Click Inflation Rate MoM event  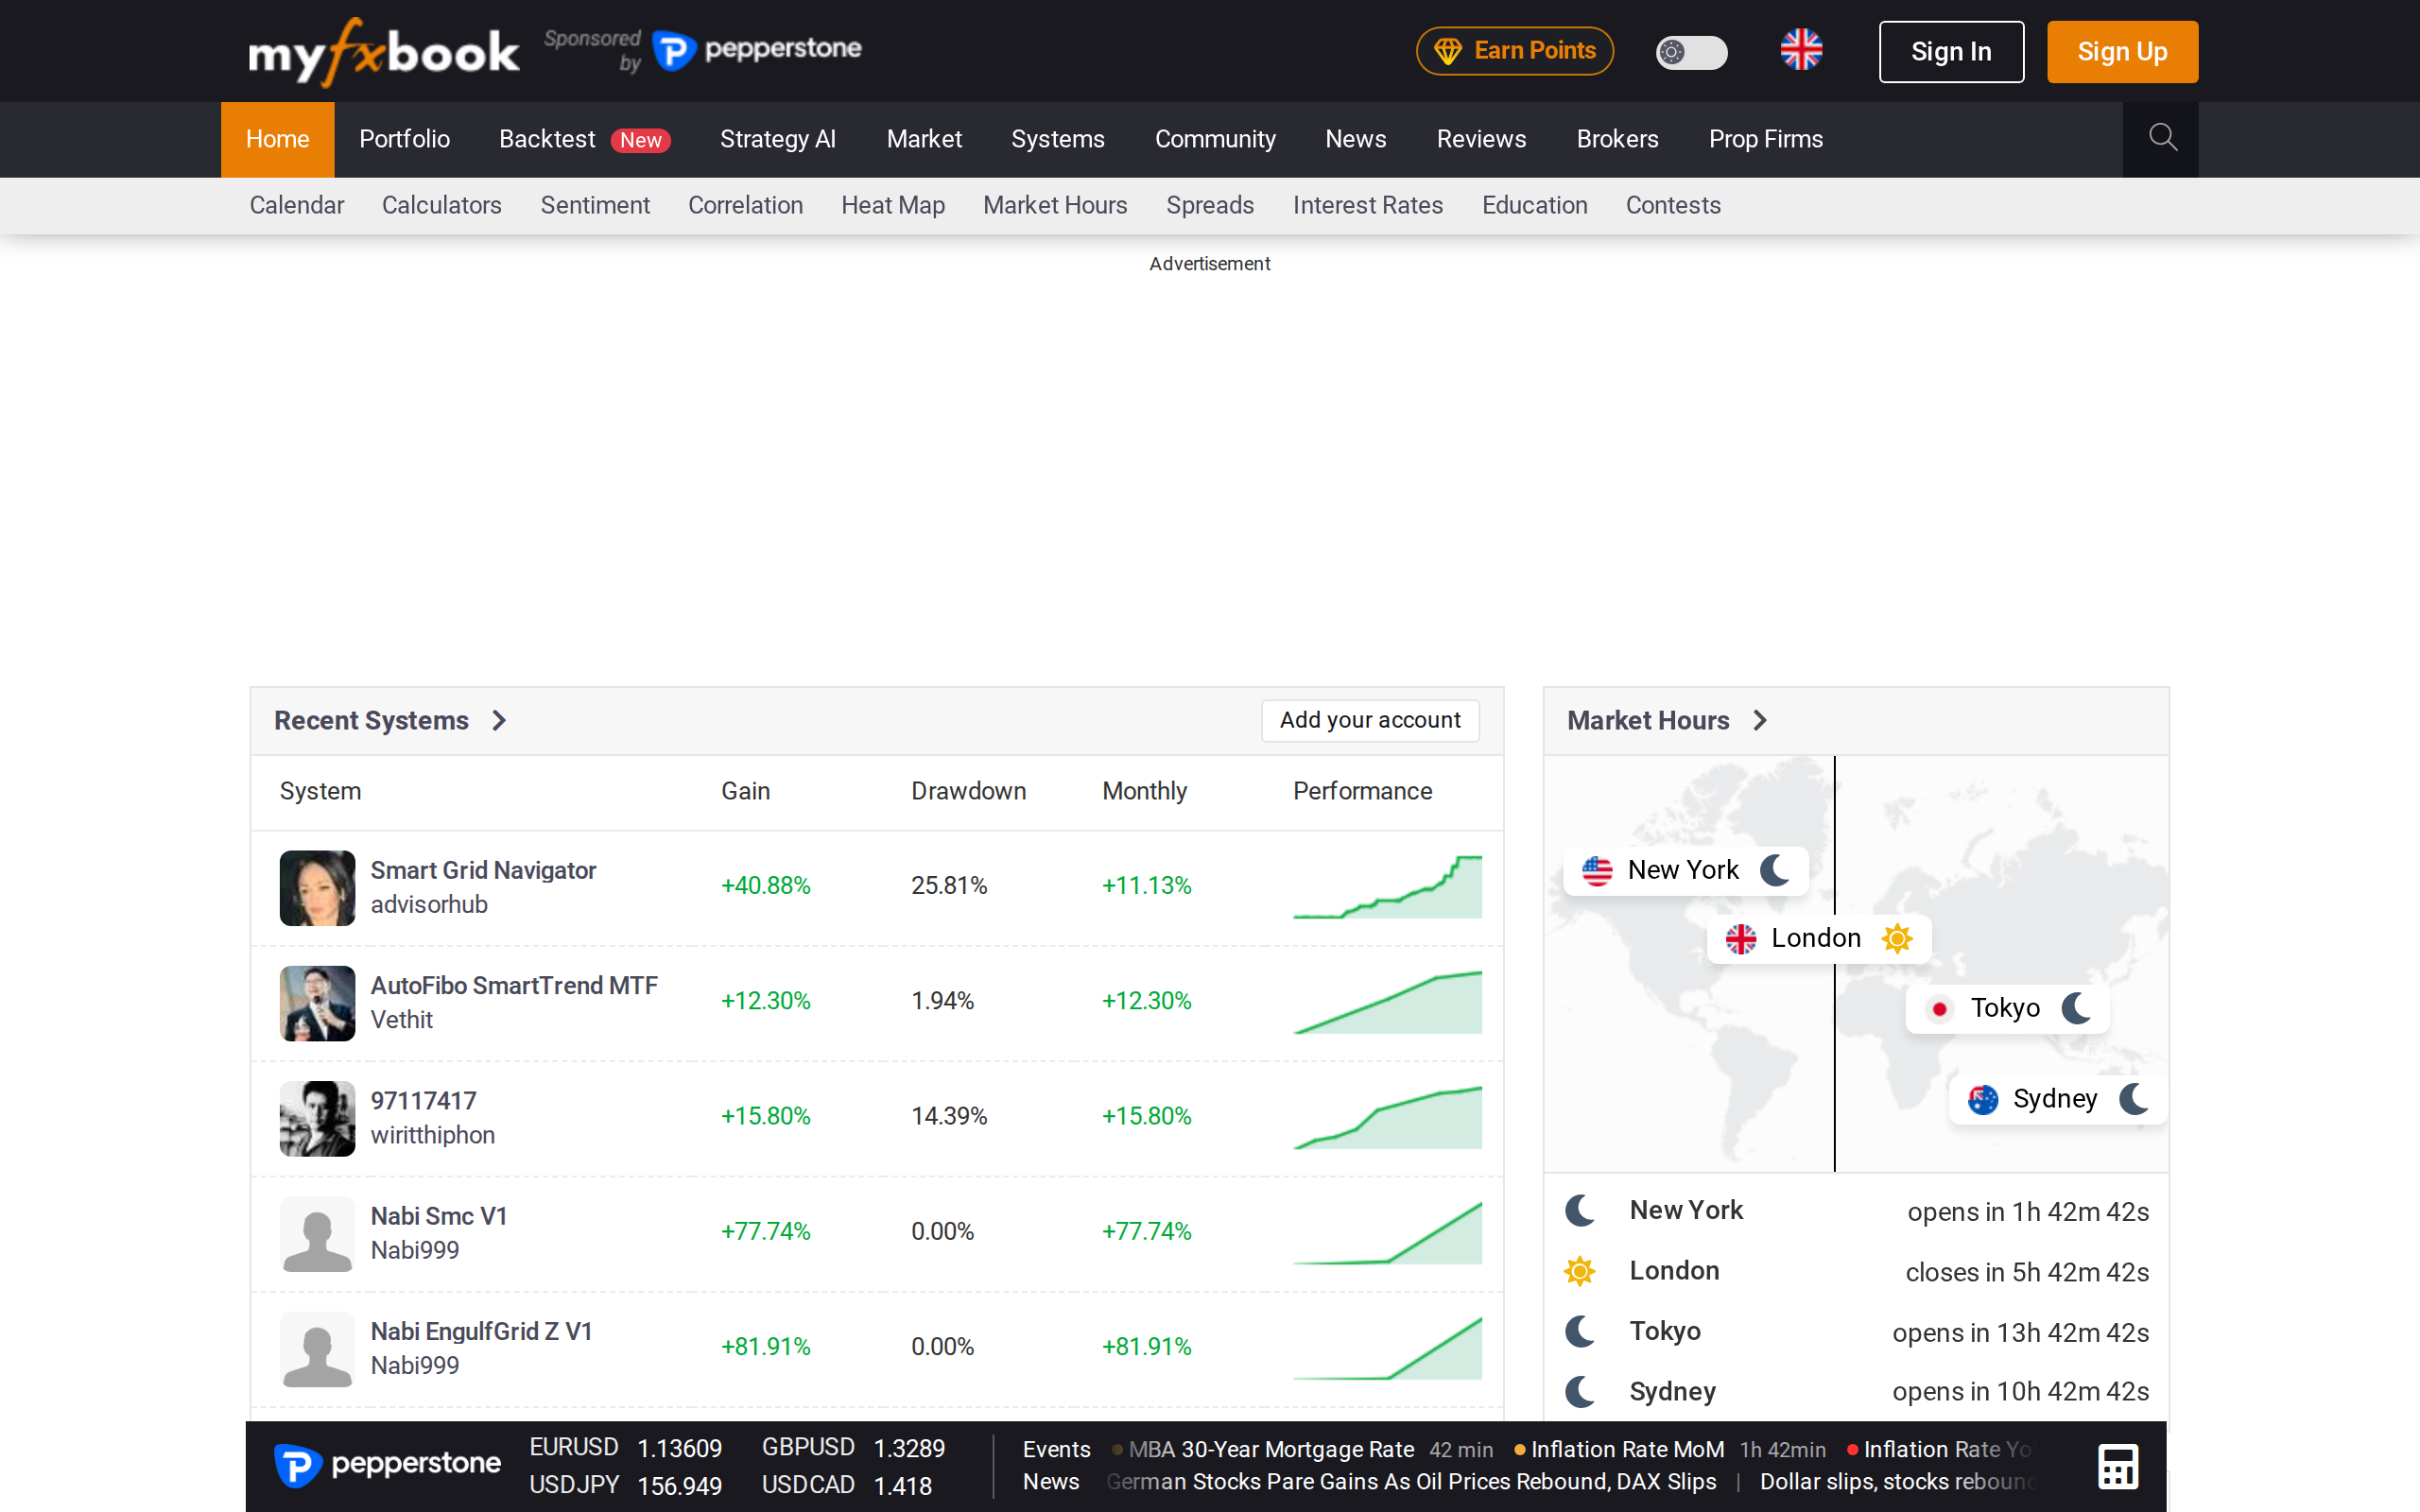click(1627, 1449)
